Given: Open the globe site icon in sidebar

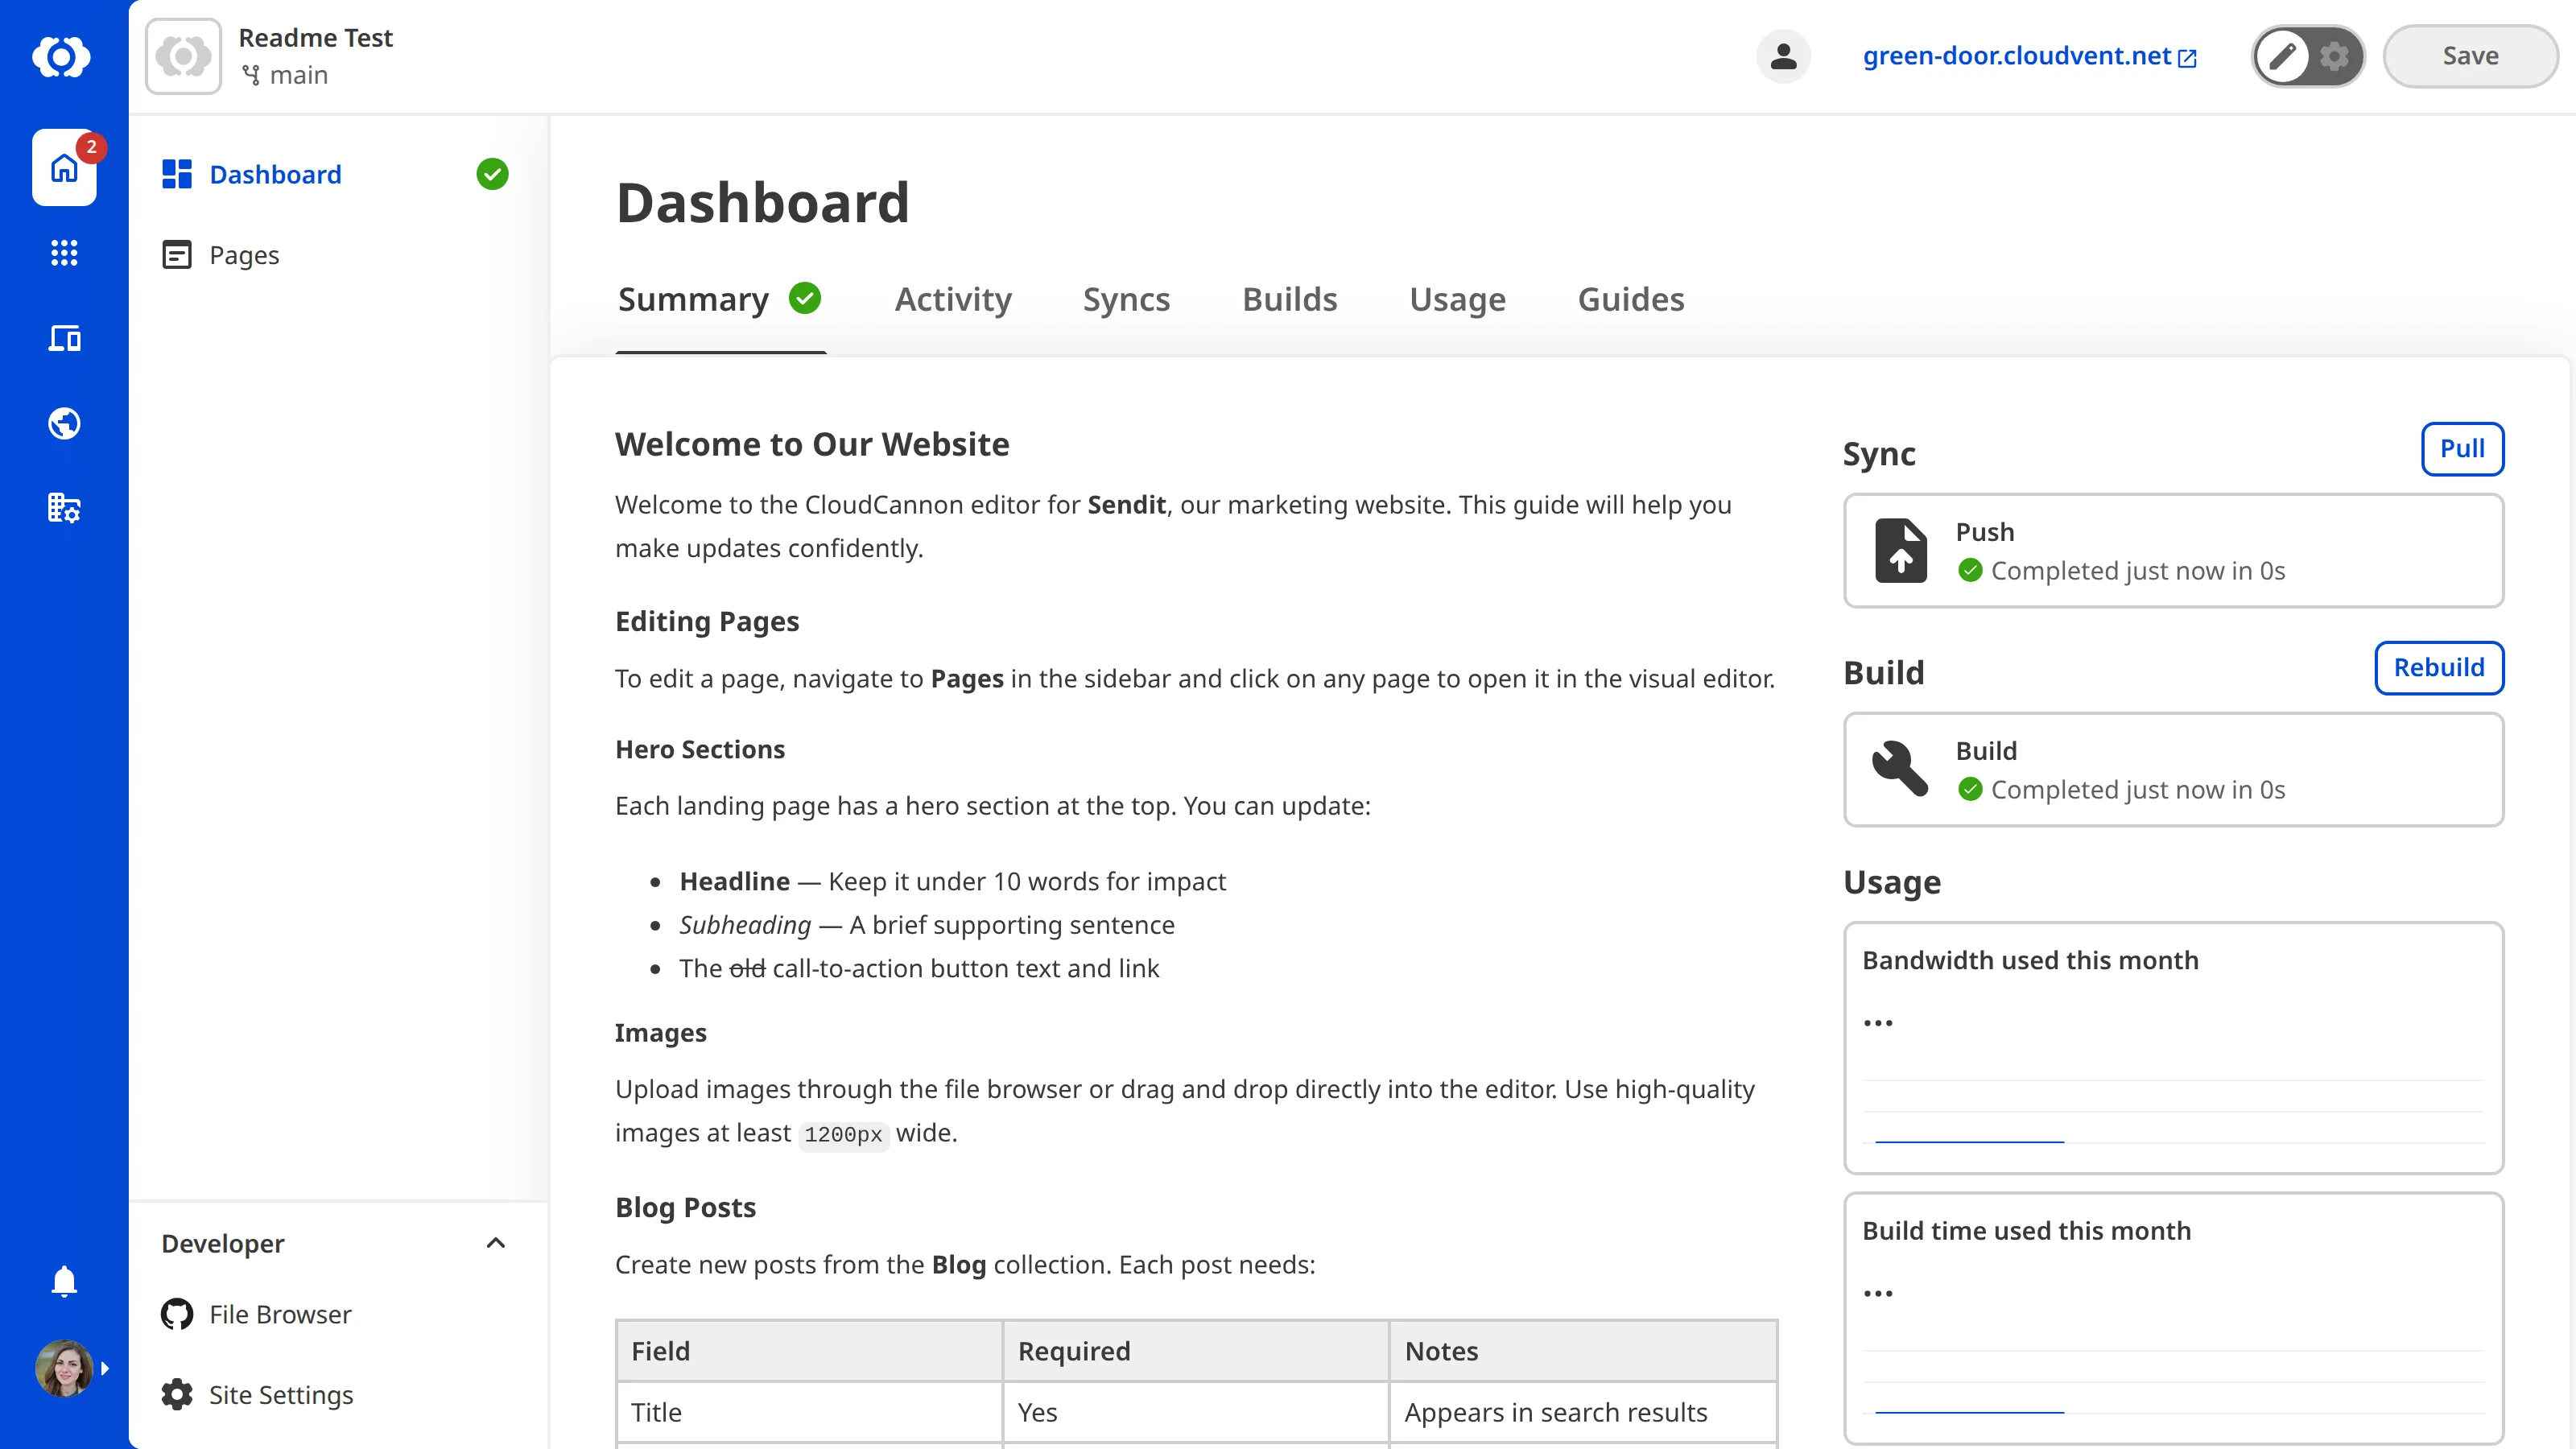Looking at the screenshot, I should [64, 422].
